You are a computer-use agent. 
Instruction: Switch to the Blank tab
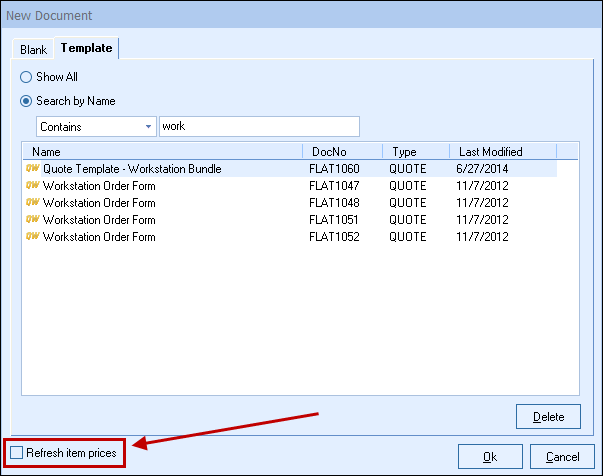(34, 49)
